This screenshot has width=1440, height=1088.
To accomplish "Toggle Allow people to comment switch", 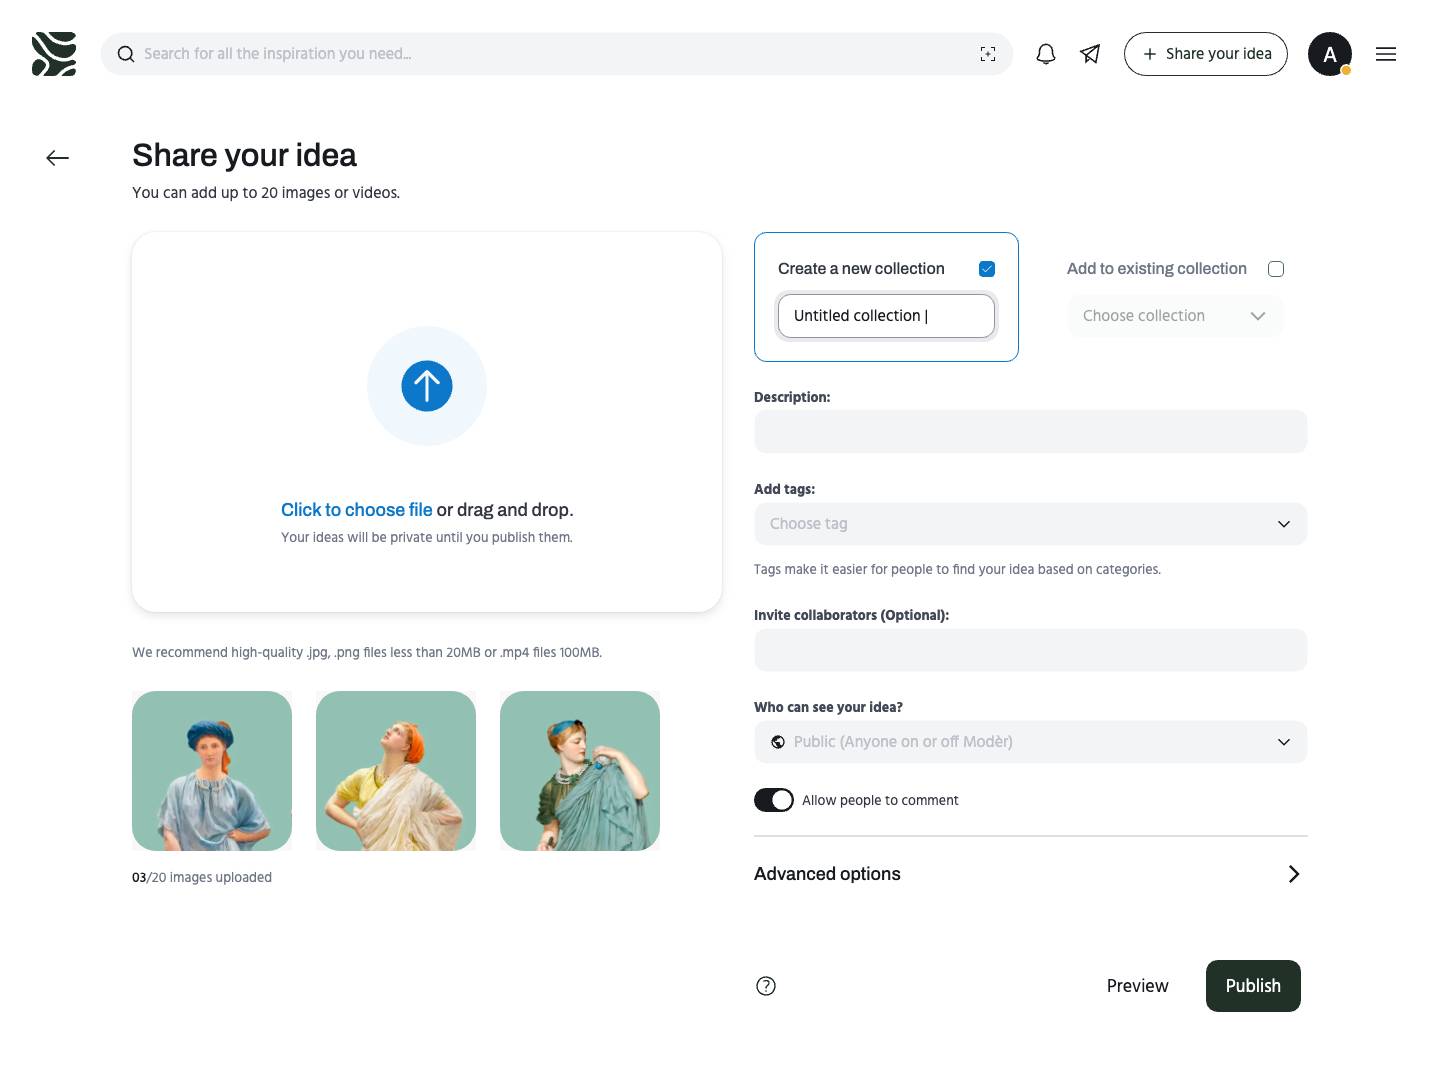I will pyautogui.click(x=774, y=800).
